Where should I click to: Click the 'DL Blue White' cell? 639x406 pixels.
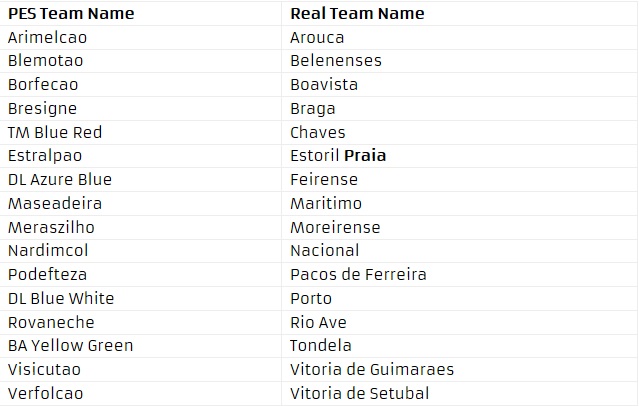click(61, 298)
